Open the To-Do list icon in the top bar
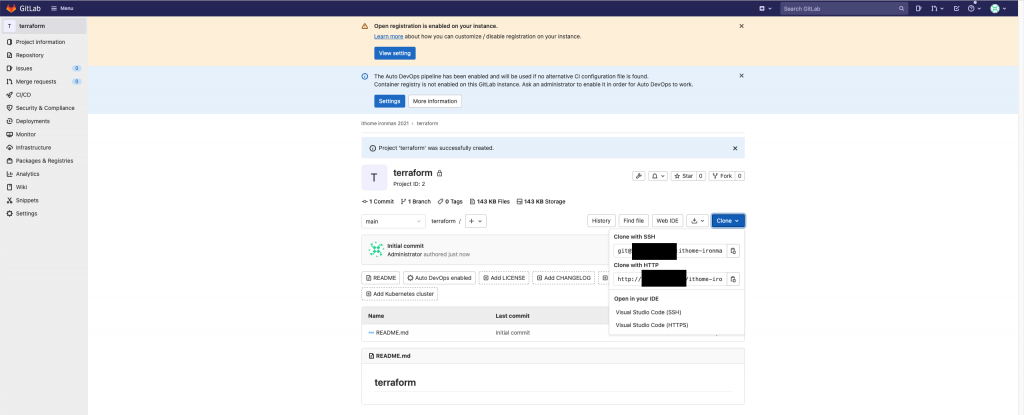The image size is (1024, 415). [957, 8]
